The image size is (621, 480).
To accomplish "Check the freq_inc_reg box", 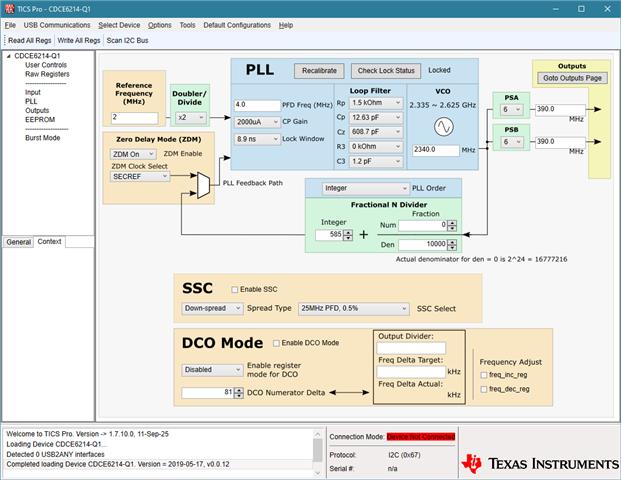I will [x=484, y=375].
